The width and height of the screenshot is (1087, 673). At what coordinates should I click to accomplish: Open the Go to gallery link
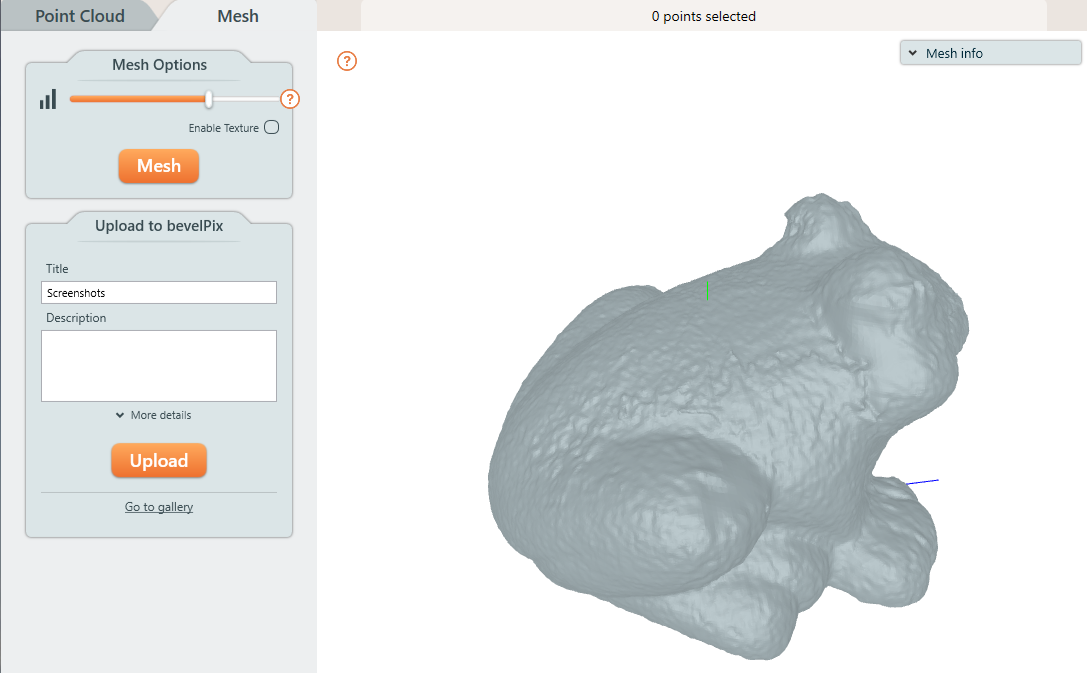coord(159,507)
